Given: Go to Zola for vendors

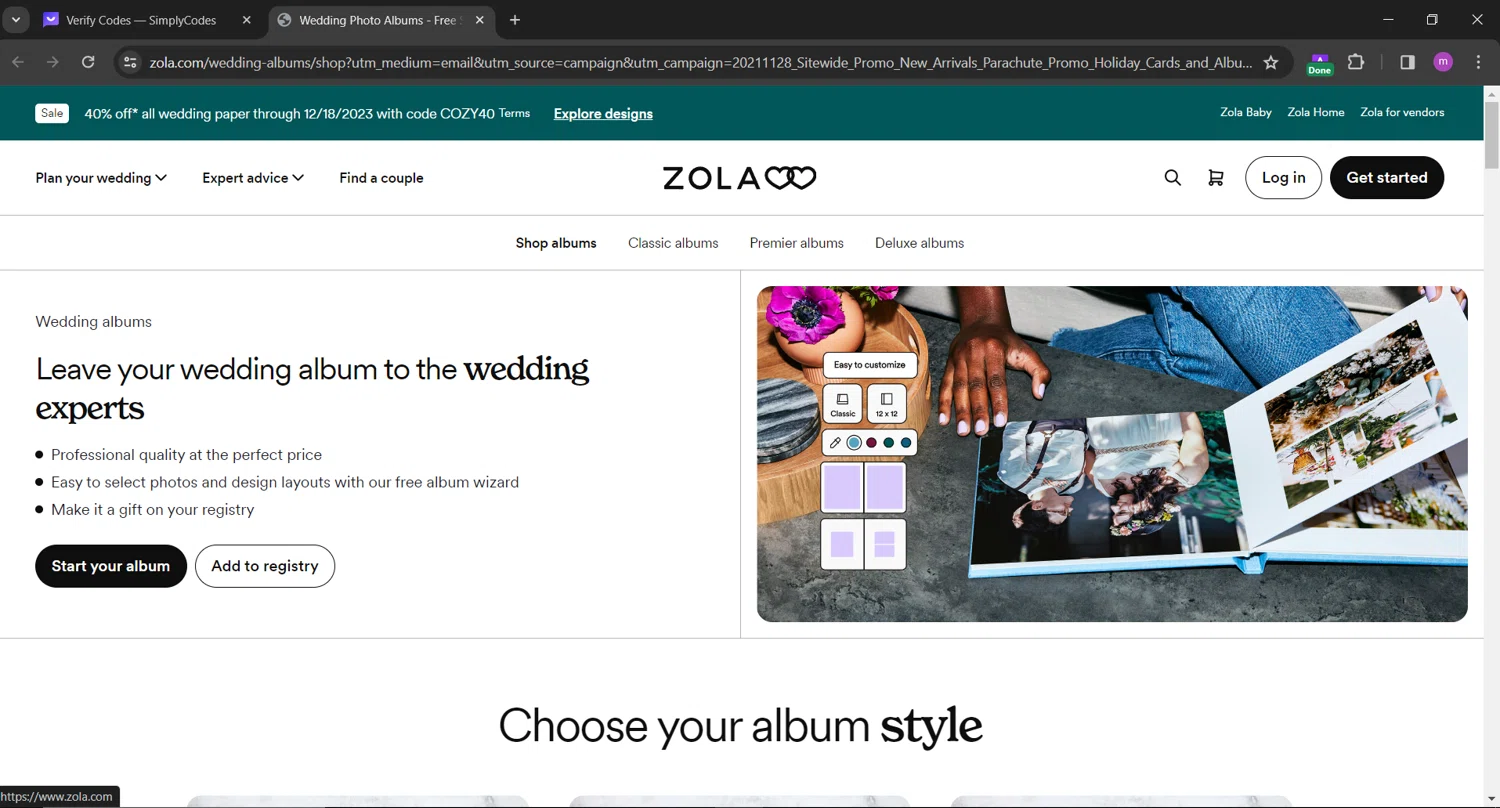Looking at the screenshot, I should click(1402, 112).
